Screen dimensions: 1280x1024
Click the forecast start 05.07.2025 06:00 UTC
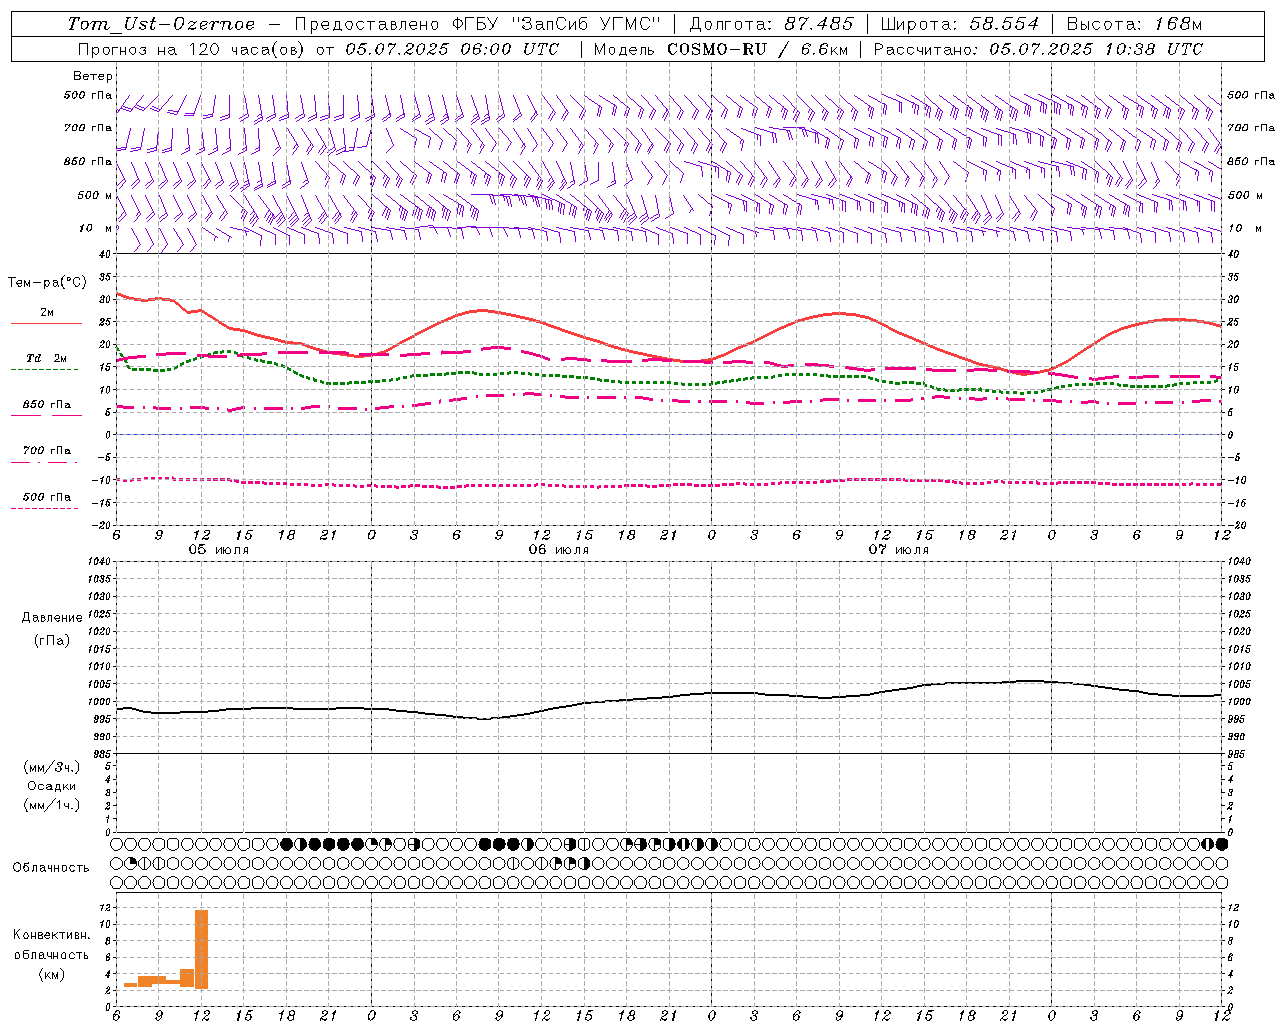(452, 49)
